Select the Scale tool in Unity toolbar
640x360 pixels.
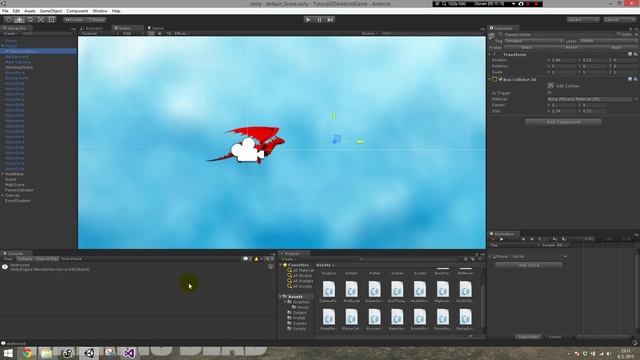click(41, 20)
